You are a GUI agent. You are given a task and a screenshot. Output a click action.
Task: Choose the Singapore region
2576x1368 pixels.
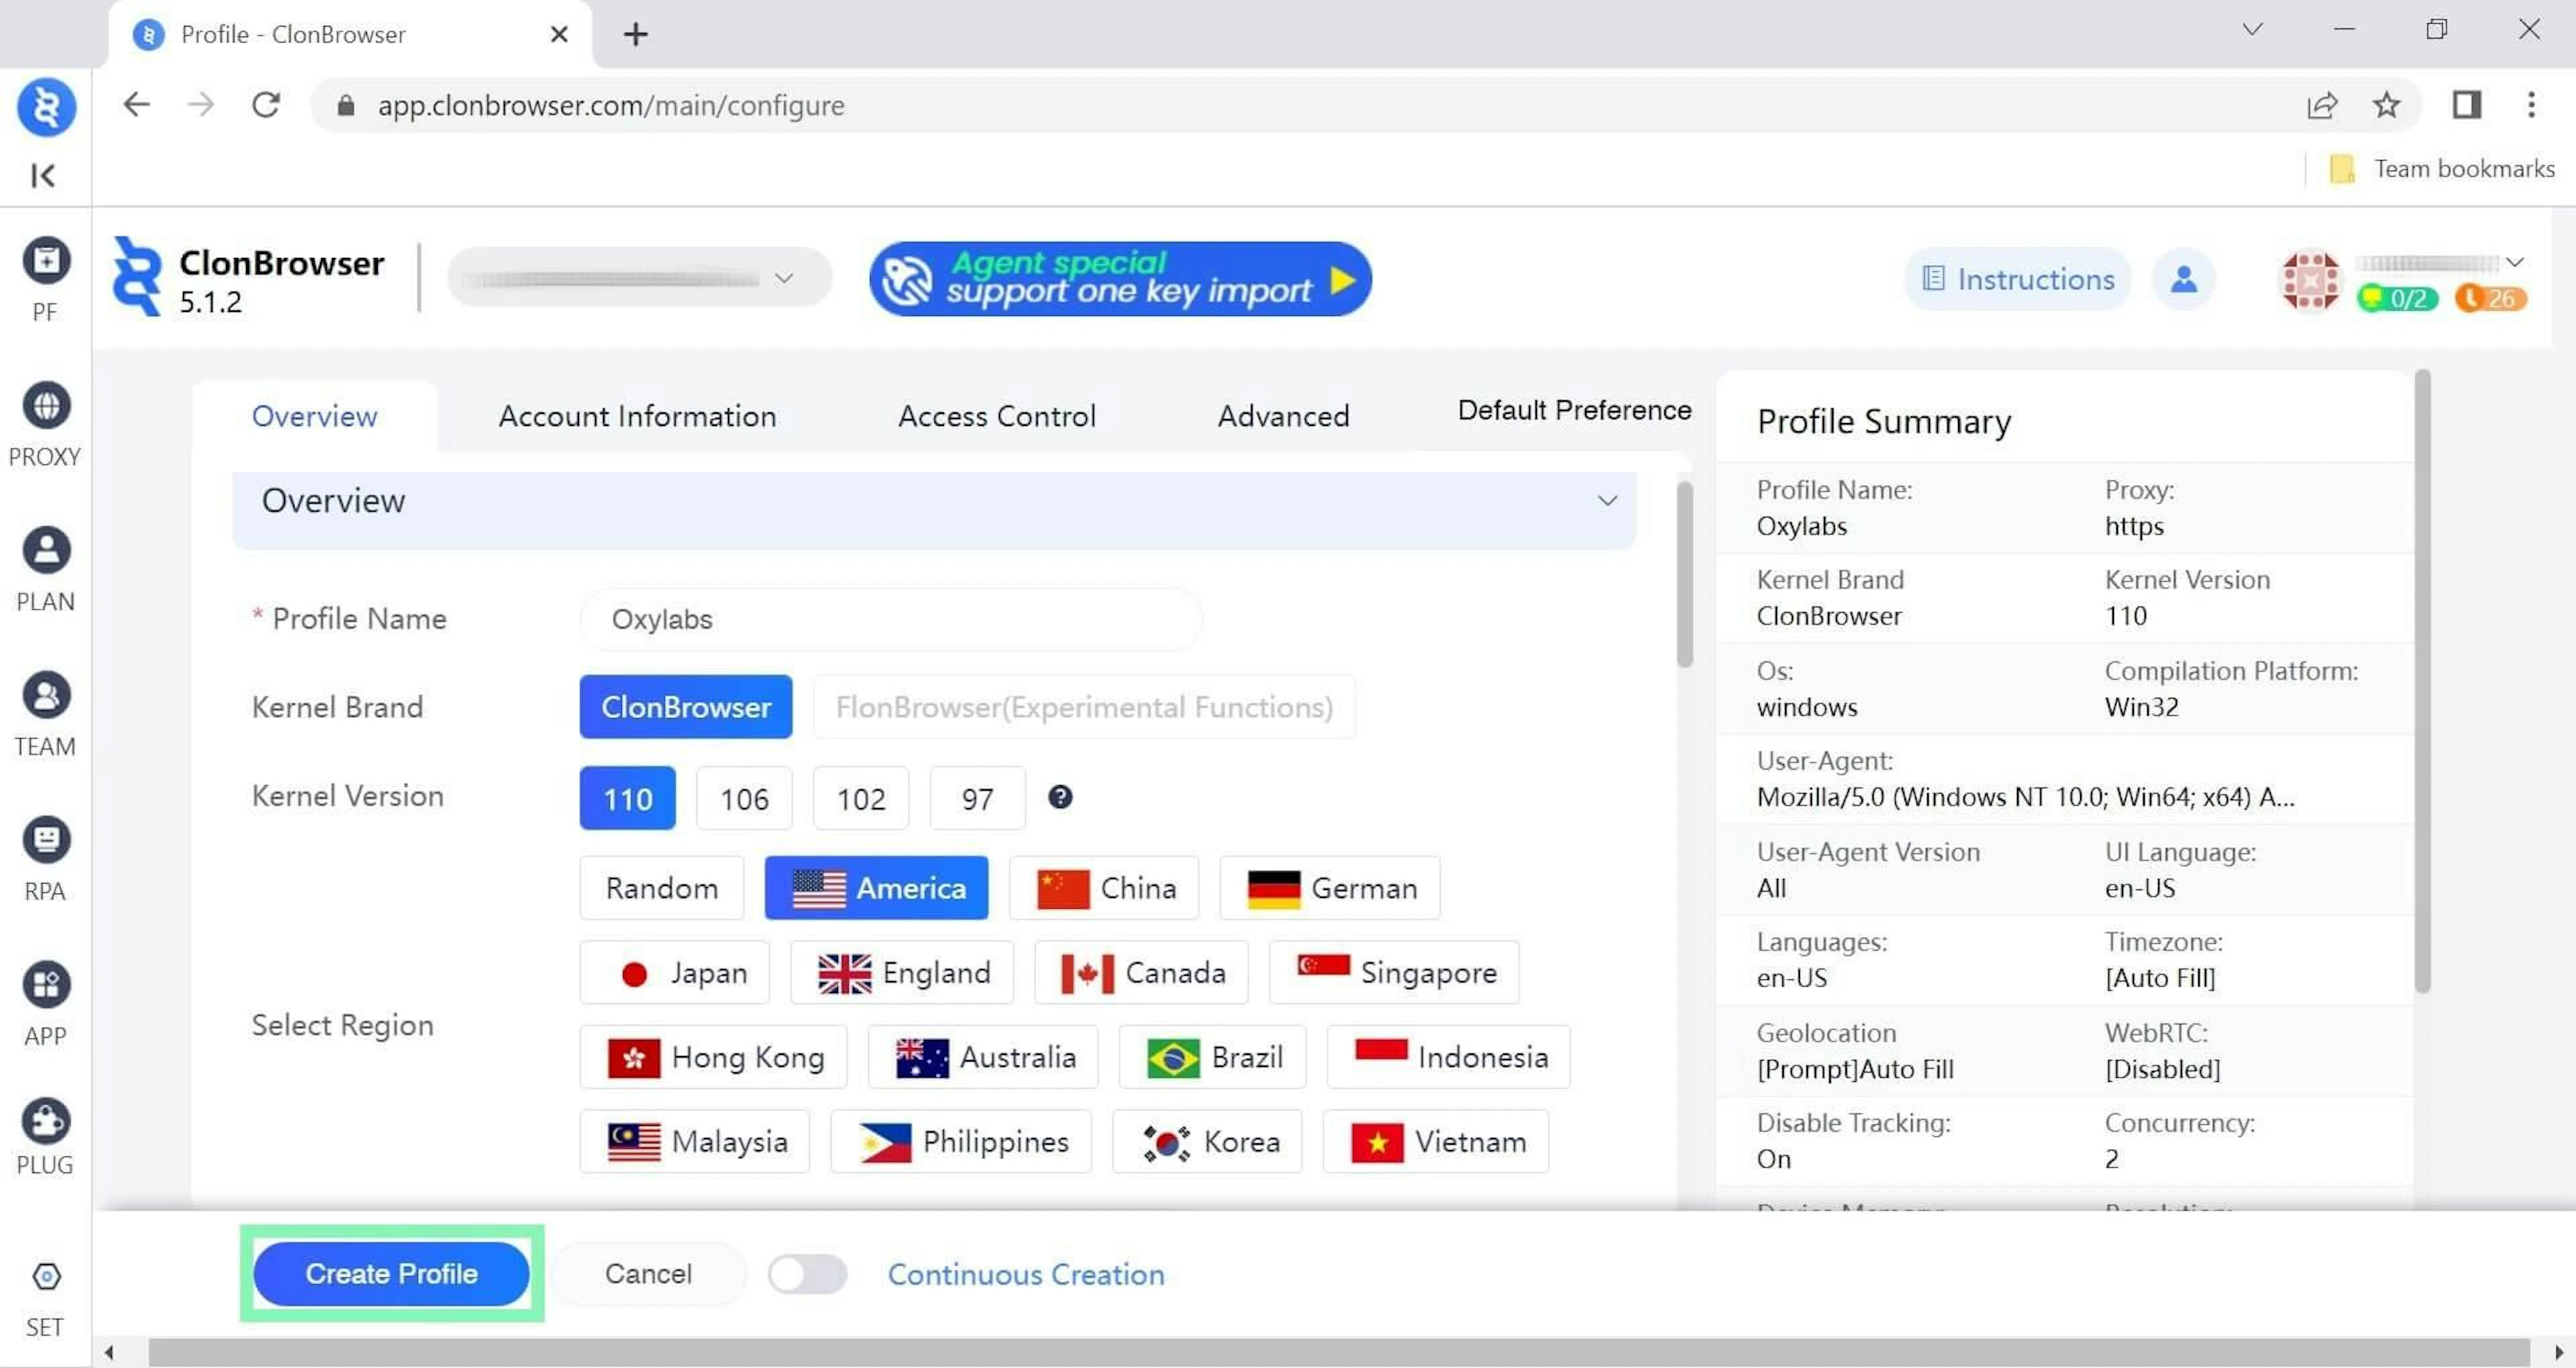1394,972
